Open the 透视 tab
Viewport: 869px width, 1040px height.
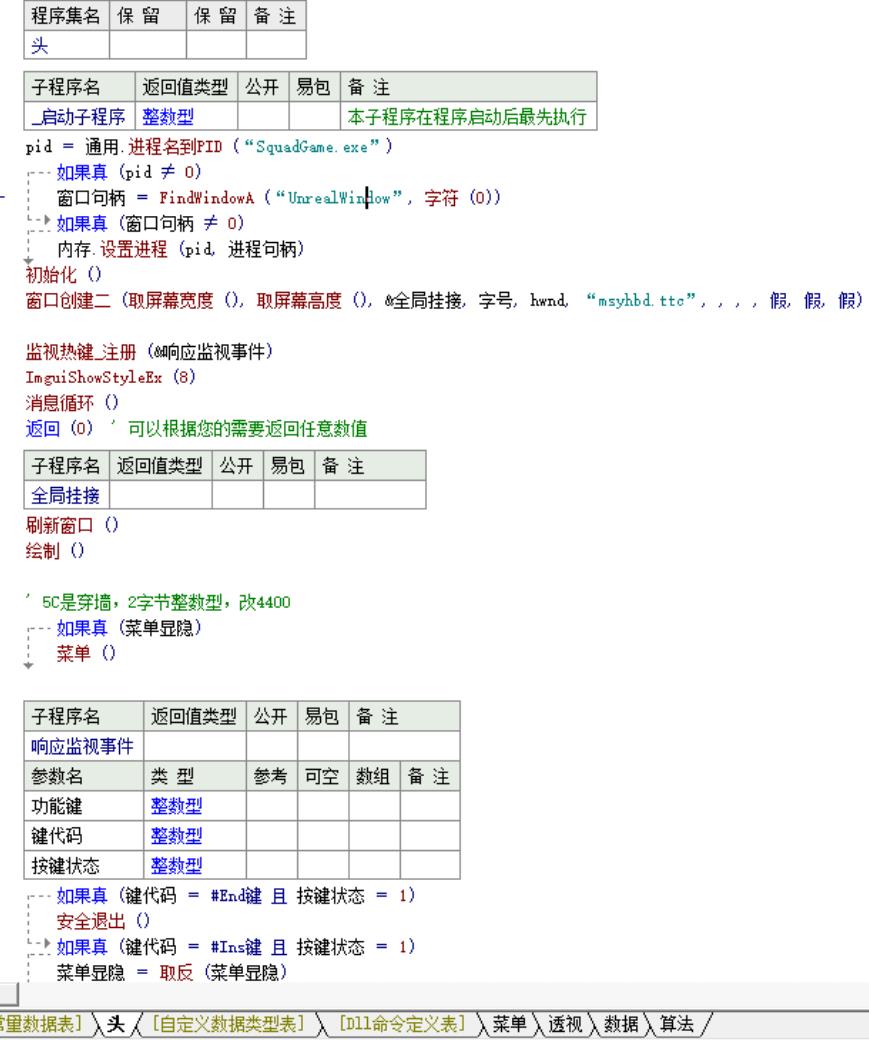tap(557, 1025)
